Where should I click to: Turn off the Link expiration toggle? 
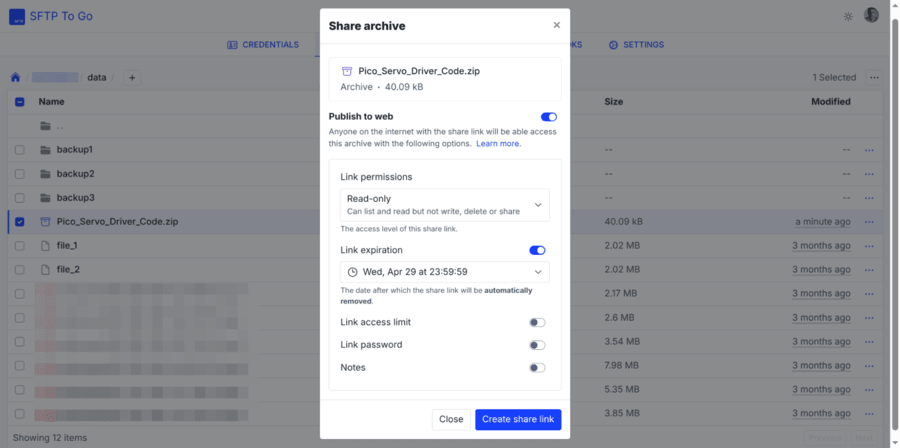[x=537, y=250]
